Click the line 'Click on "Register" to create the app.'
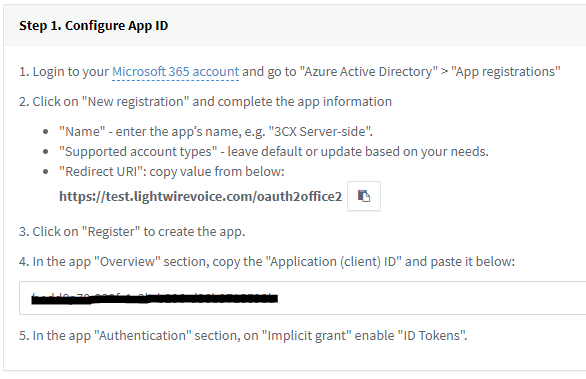This screenshot has height=379, width=586. 132,232
